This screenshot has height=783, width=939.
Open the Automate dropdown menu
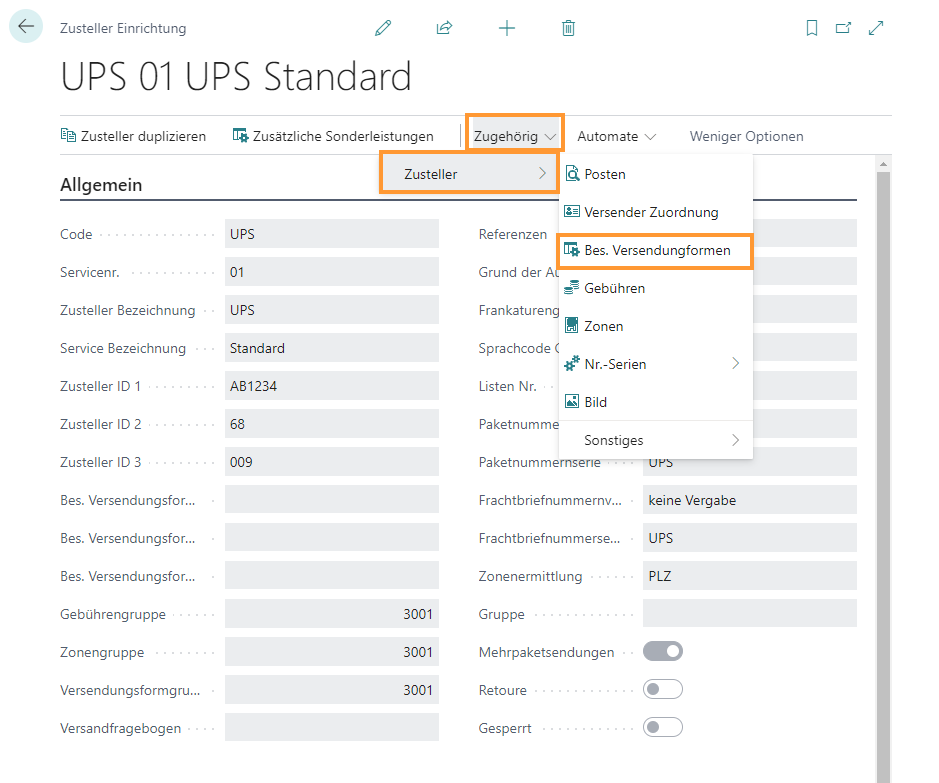(x=616, y=136)
